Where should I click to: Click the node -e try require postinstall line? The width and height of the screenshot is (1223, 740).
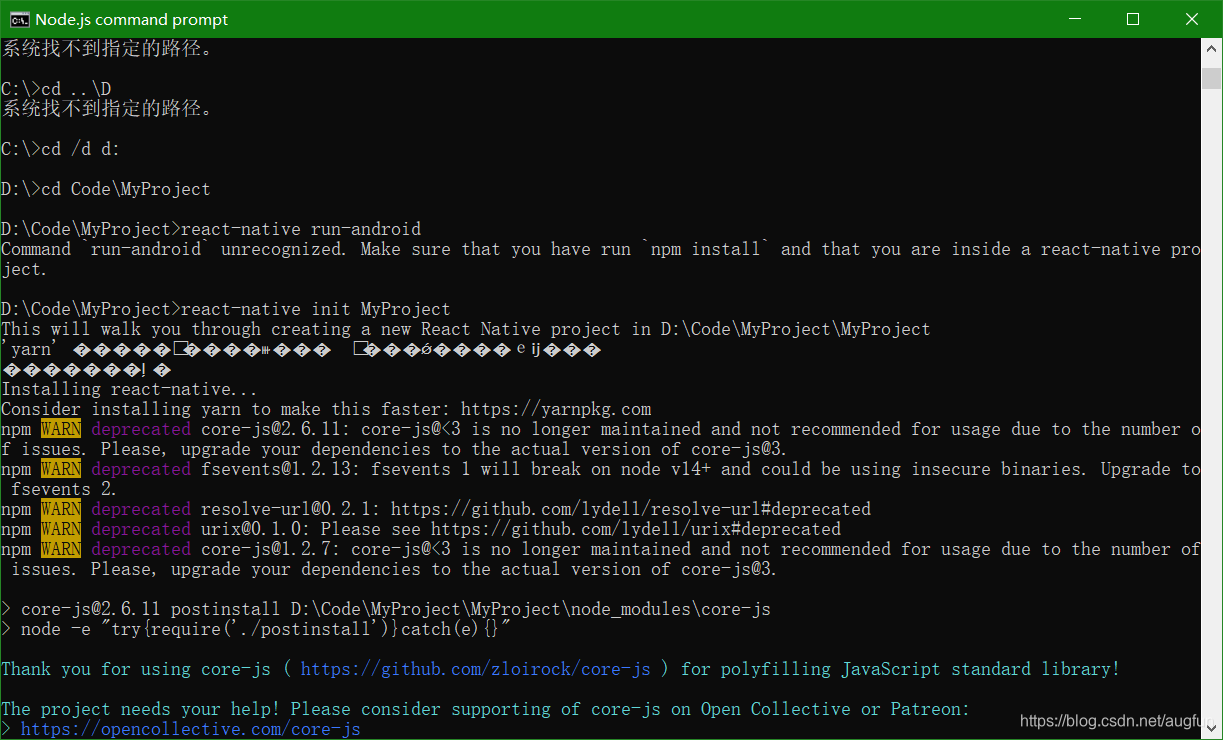tap(256, 629)
